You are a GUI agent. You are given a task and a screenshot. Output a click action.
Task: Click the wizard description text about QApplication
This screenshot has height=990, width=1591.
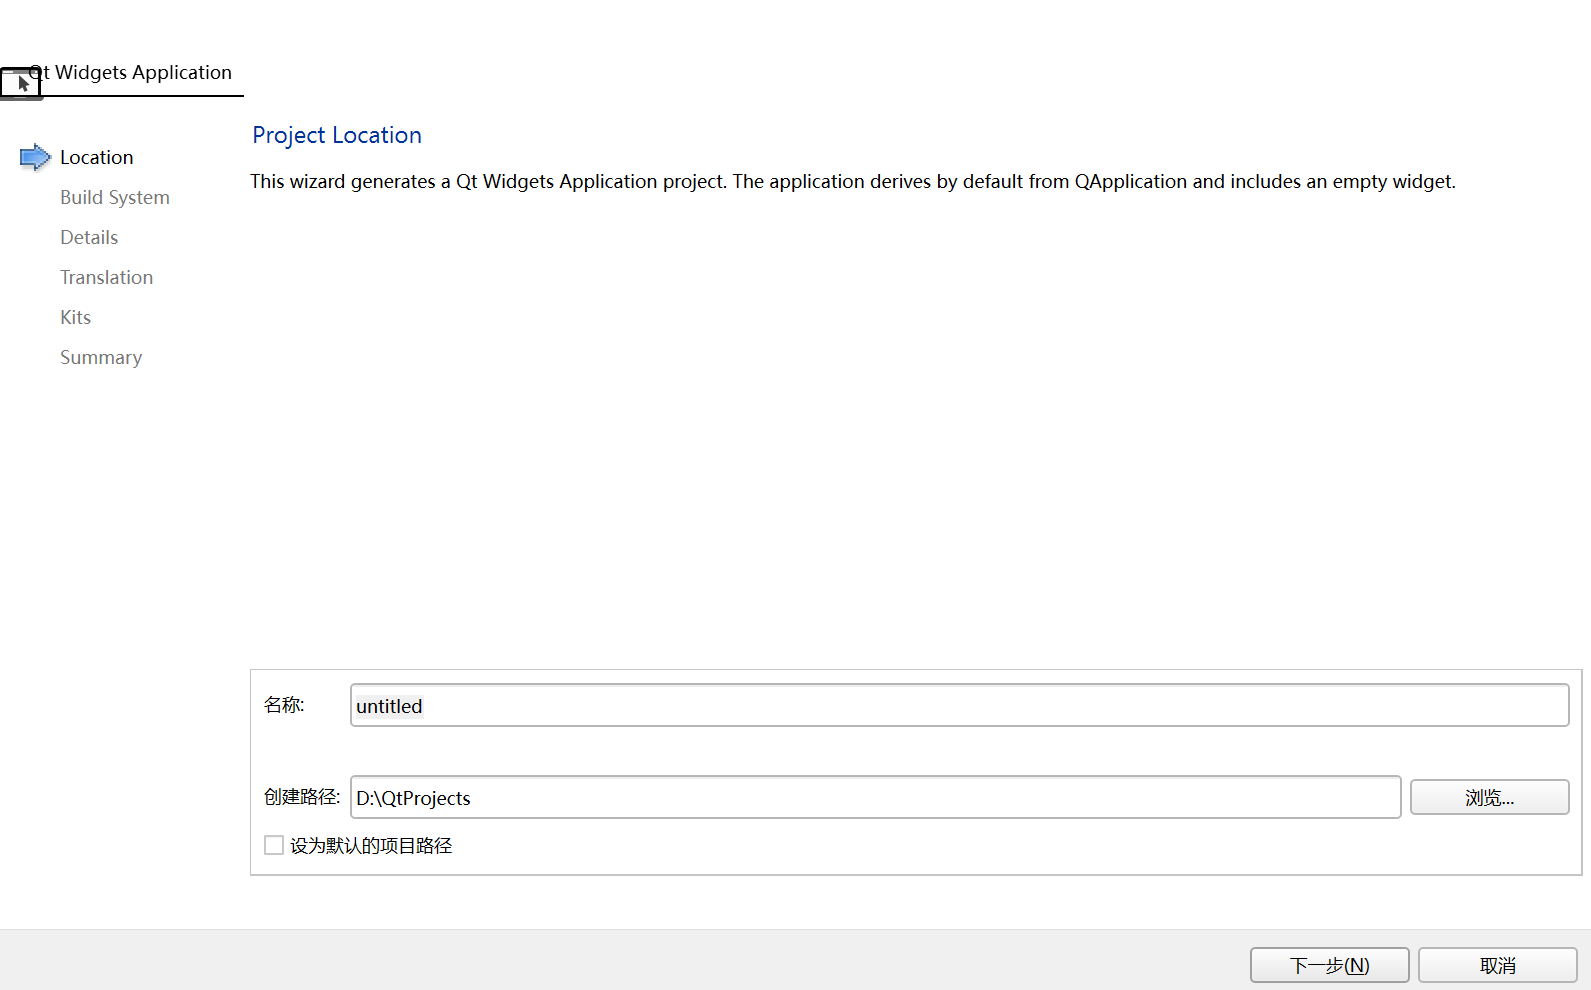(x=853, y=181)
